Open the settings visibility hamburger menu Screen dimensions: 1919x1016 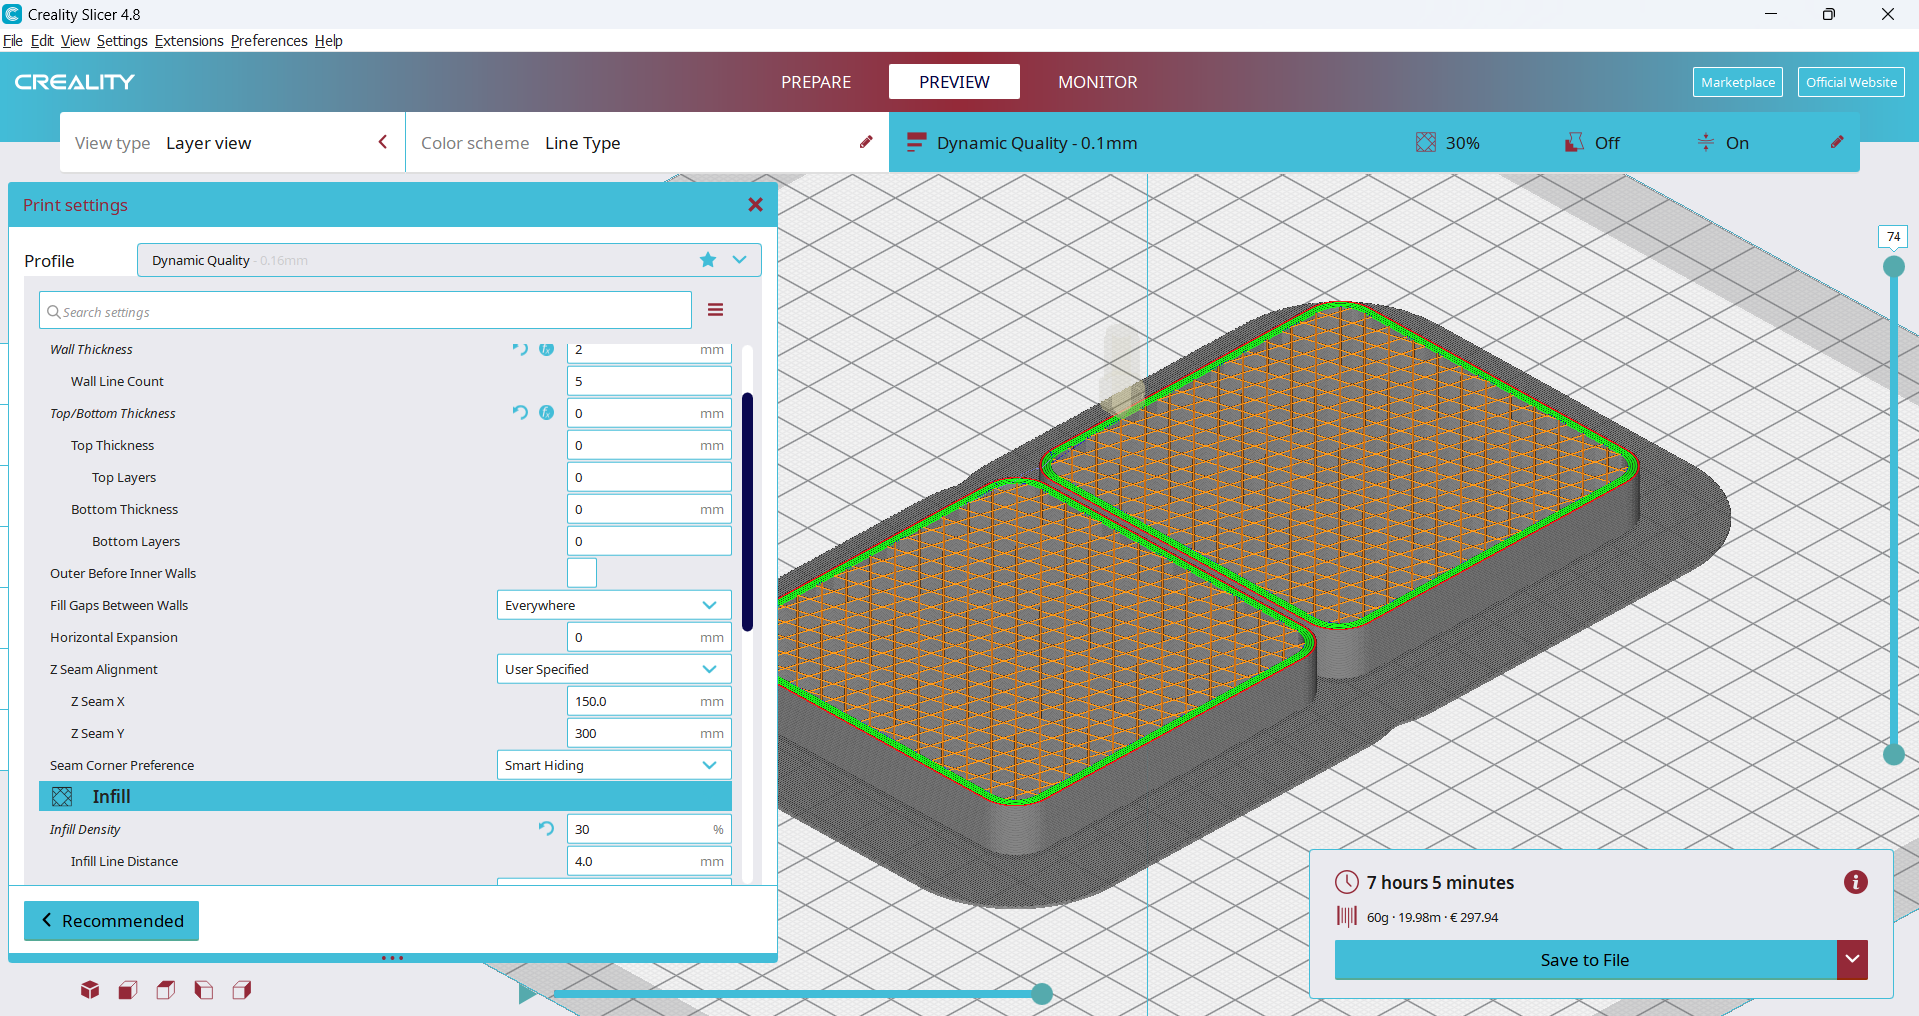tap(715, 310)
